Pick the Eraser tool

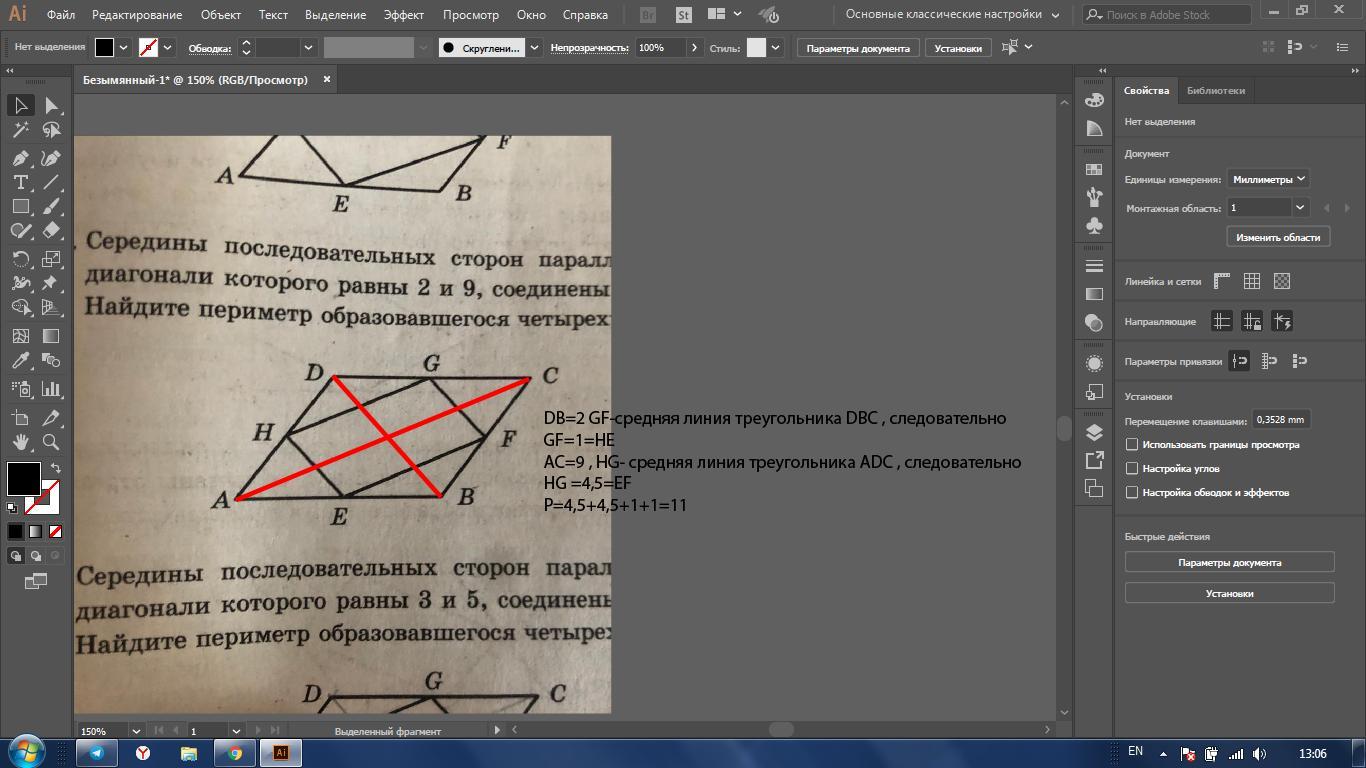click(x=51, y=230)
